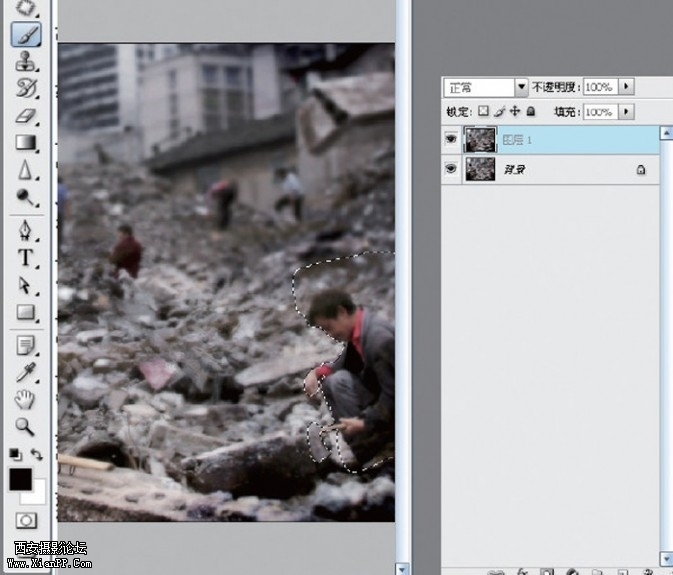This screenshot has height=575, width=673.
Task: Click the 背景 layer thumbnail
Action: (481, 170)
